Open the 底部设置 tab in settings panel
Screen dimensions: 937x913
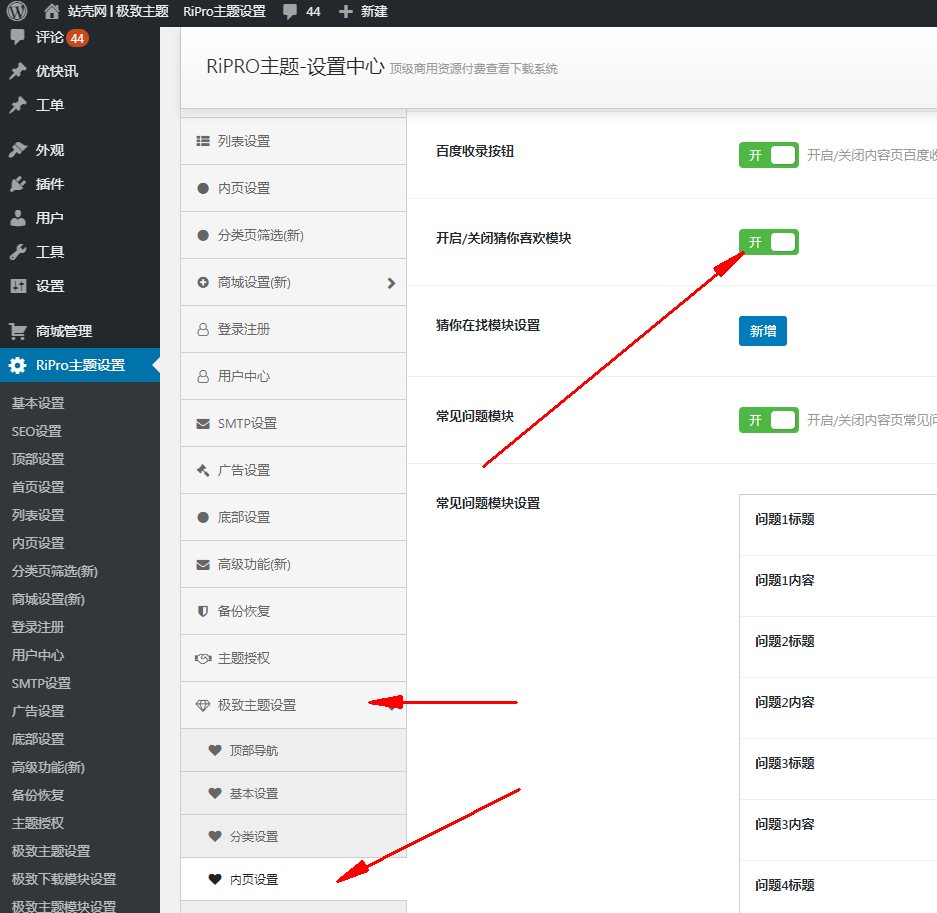293,517
